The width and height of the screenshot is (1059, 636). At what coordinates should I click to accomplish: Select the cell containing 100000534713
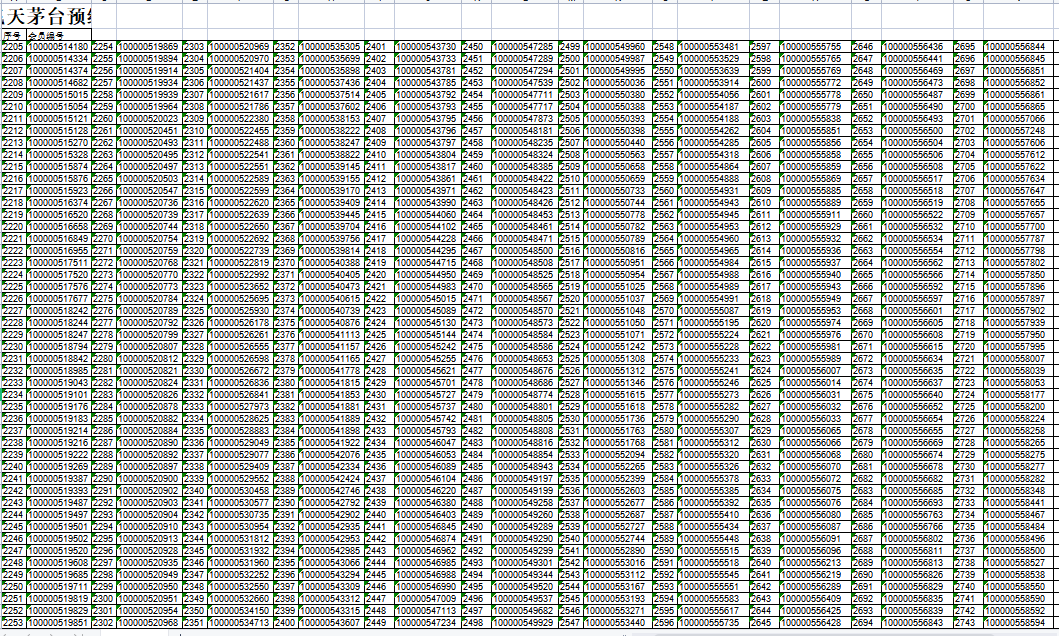[240, 622]
